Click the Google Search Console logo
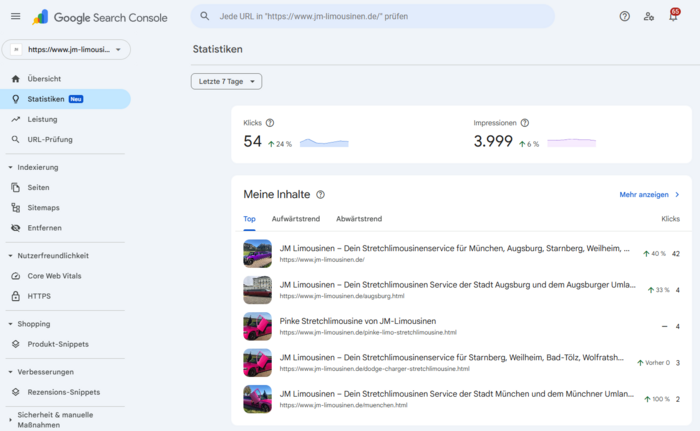Screen dimensions: 700x431 pyautogui.click(x=100, y=17)
